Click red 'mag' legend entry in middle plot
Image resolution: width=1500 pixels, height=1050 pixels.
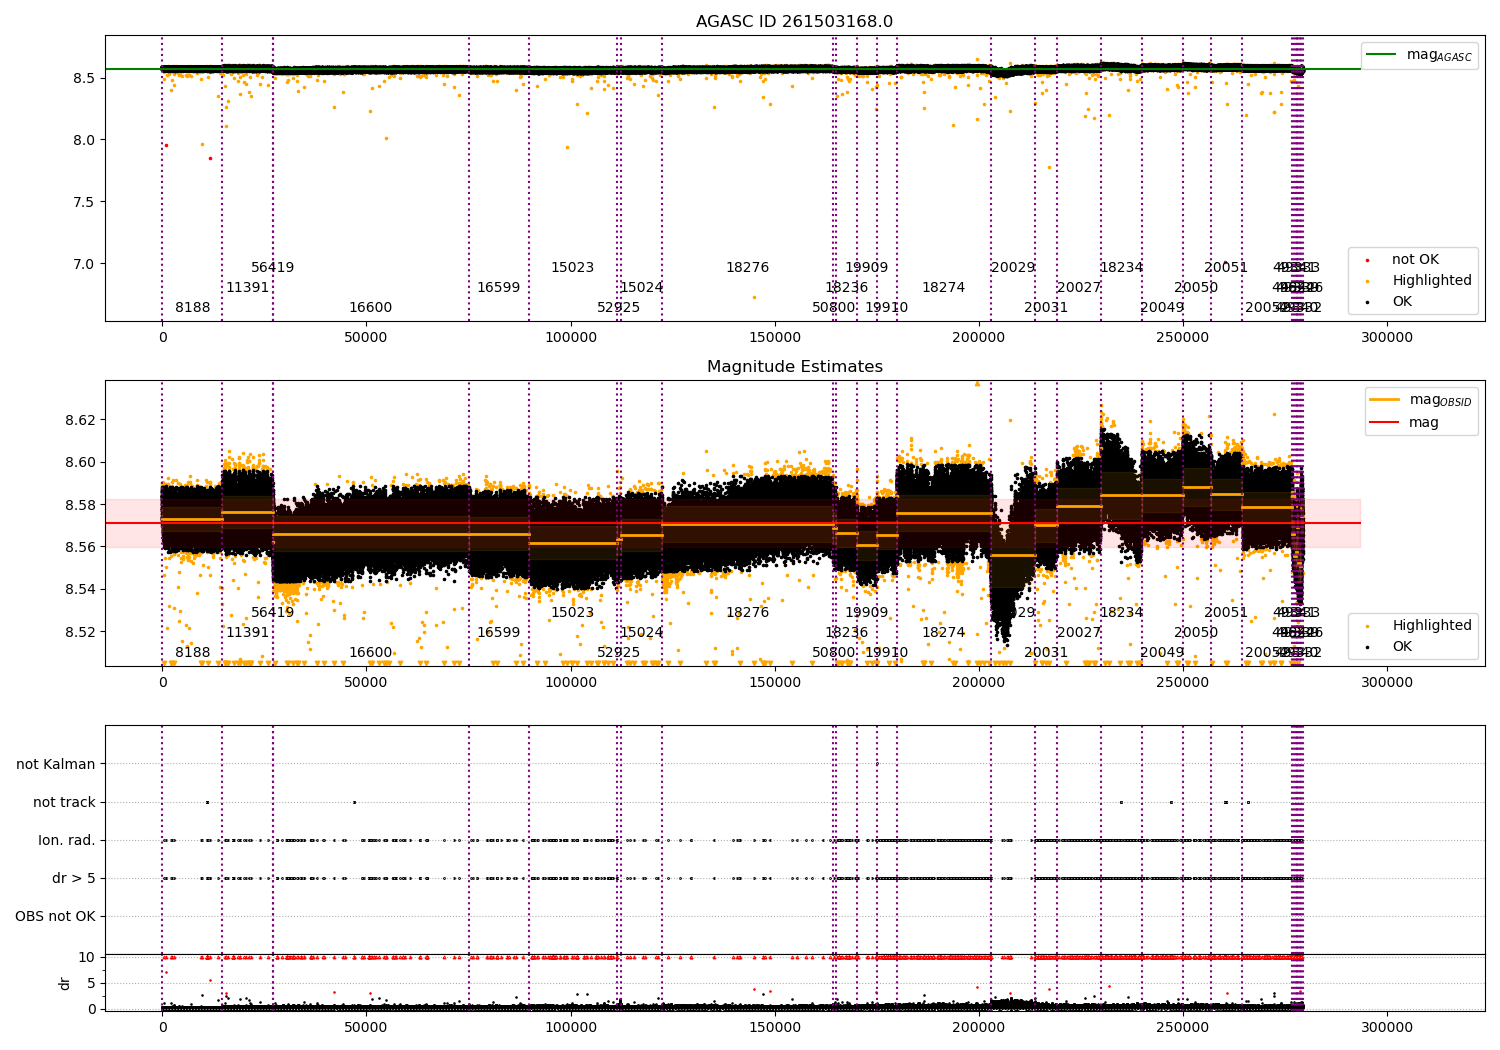(1405, 422)
